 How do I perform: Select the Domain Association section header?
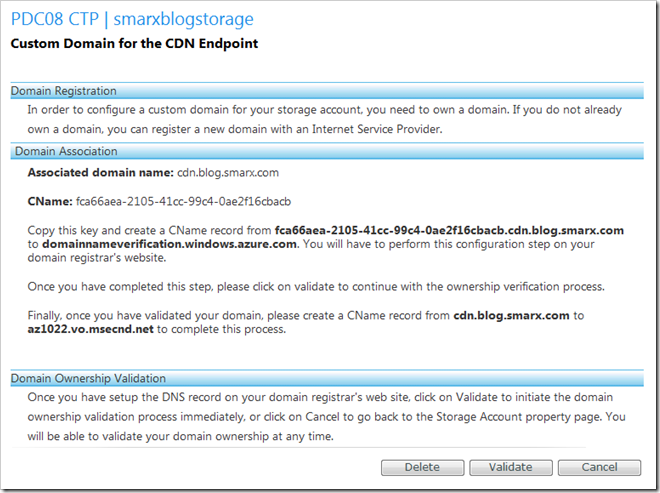point(327,151)
